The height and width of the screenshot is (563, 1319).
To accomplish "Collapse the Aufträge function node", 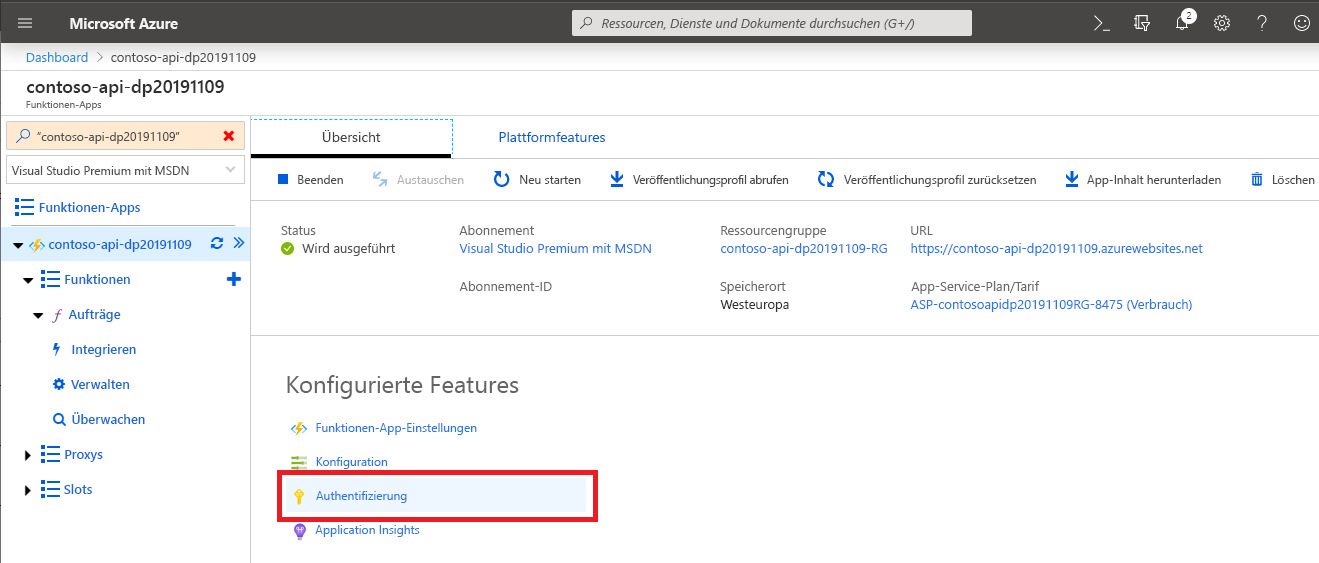I will point(38,315).
